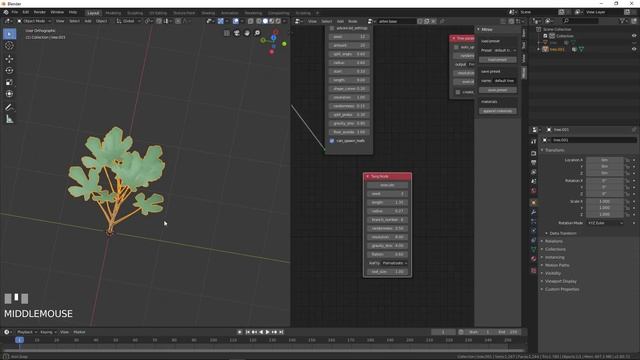Toggle viewport overlays button in 3D header

pyautogui.click(x=236, y=21)
